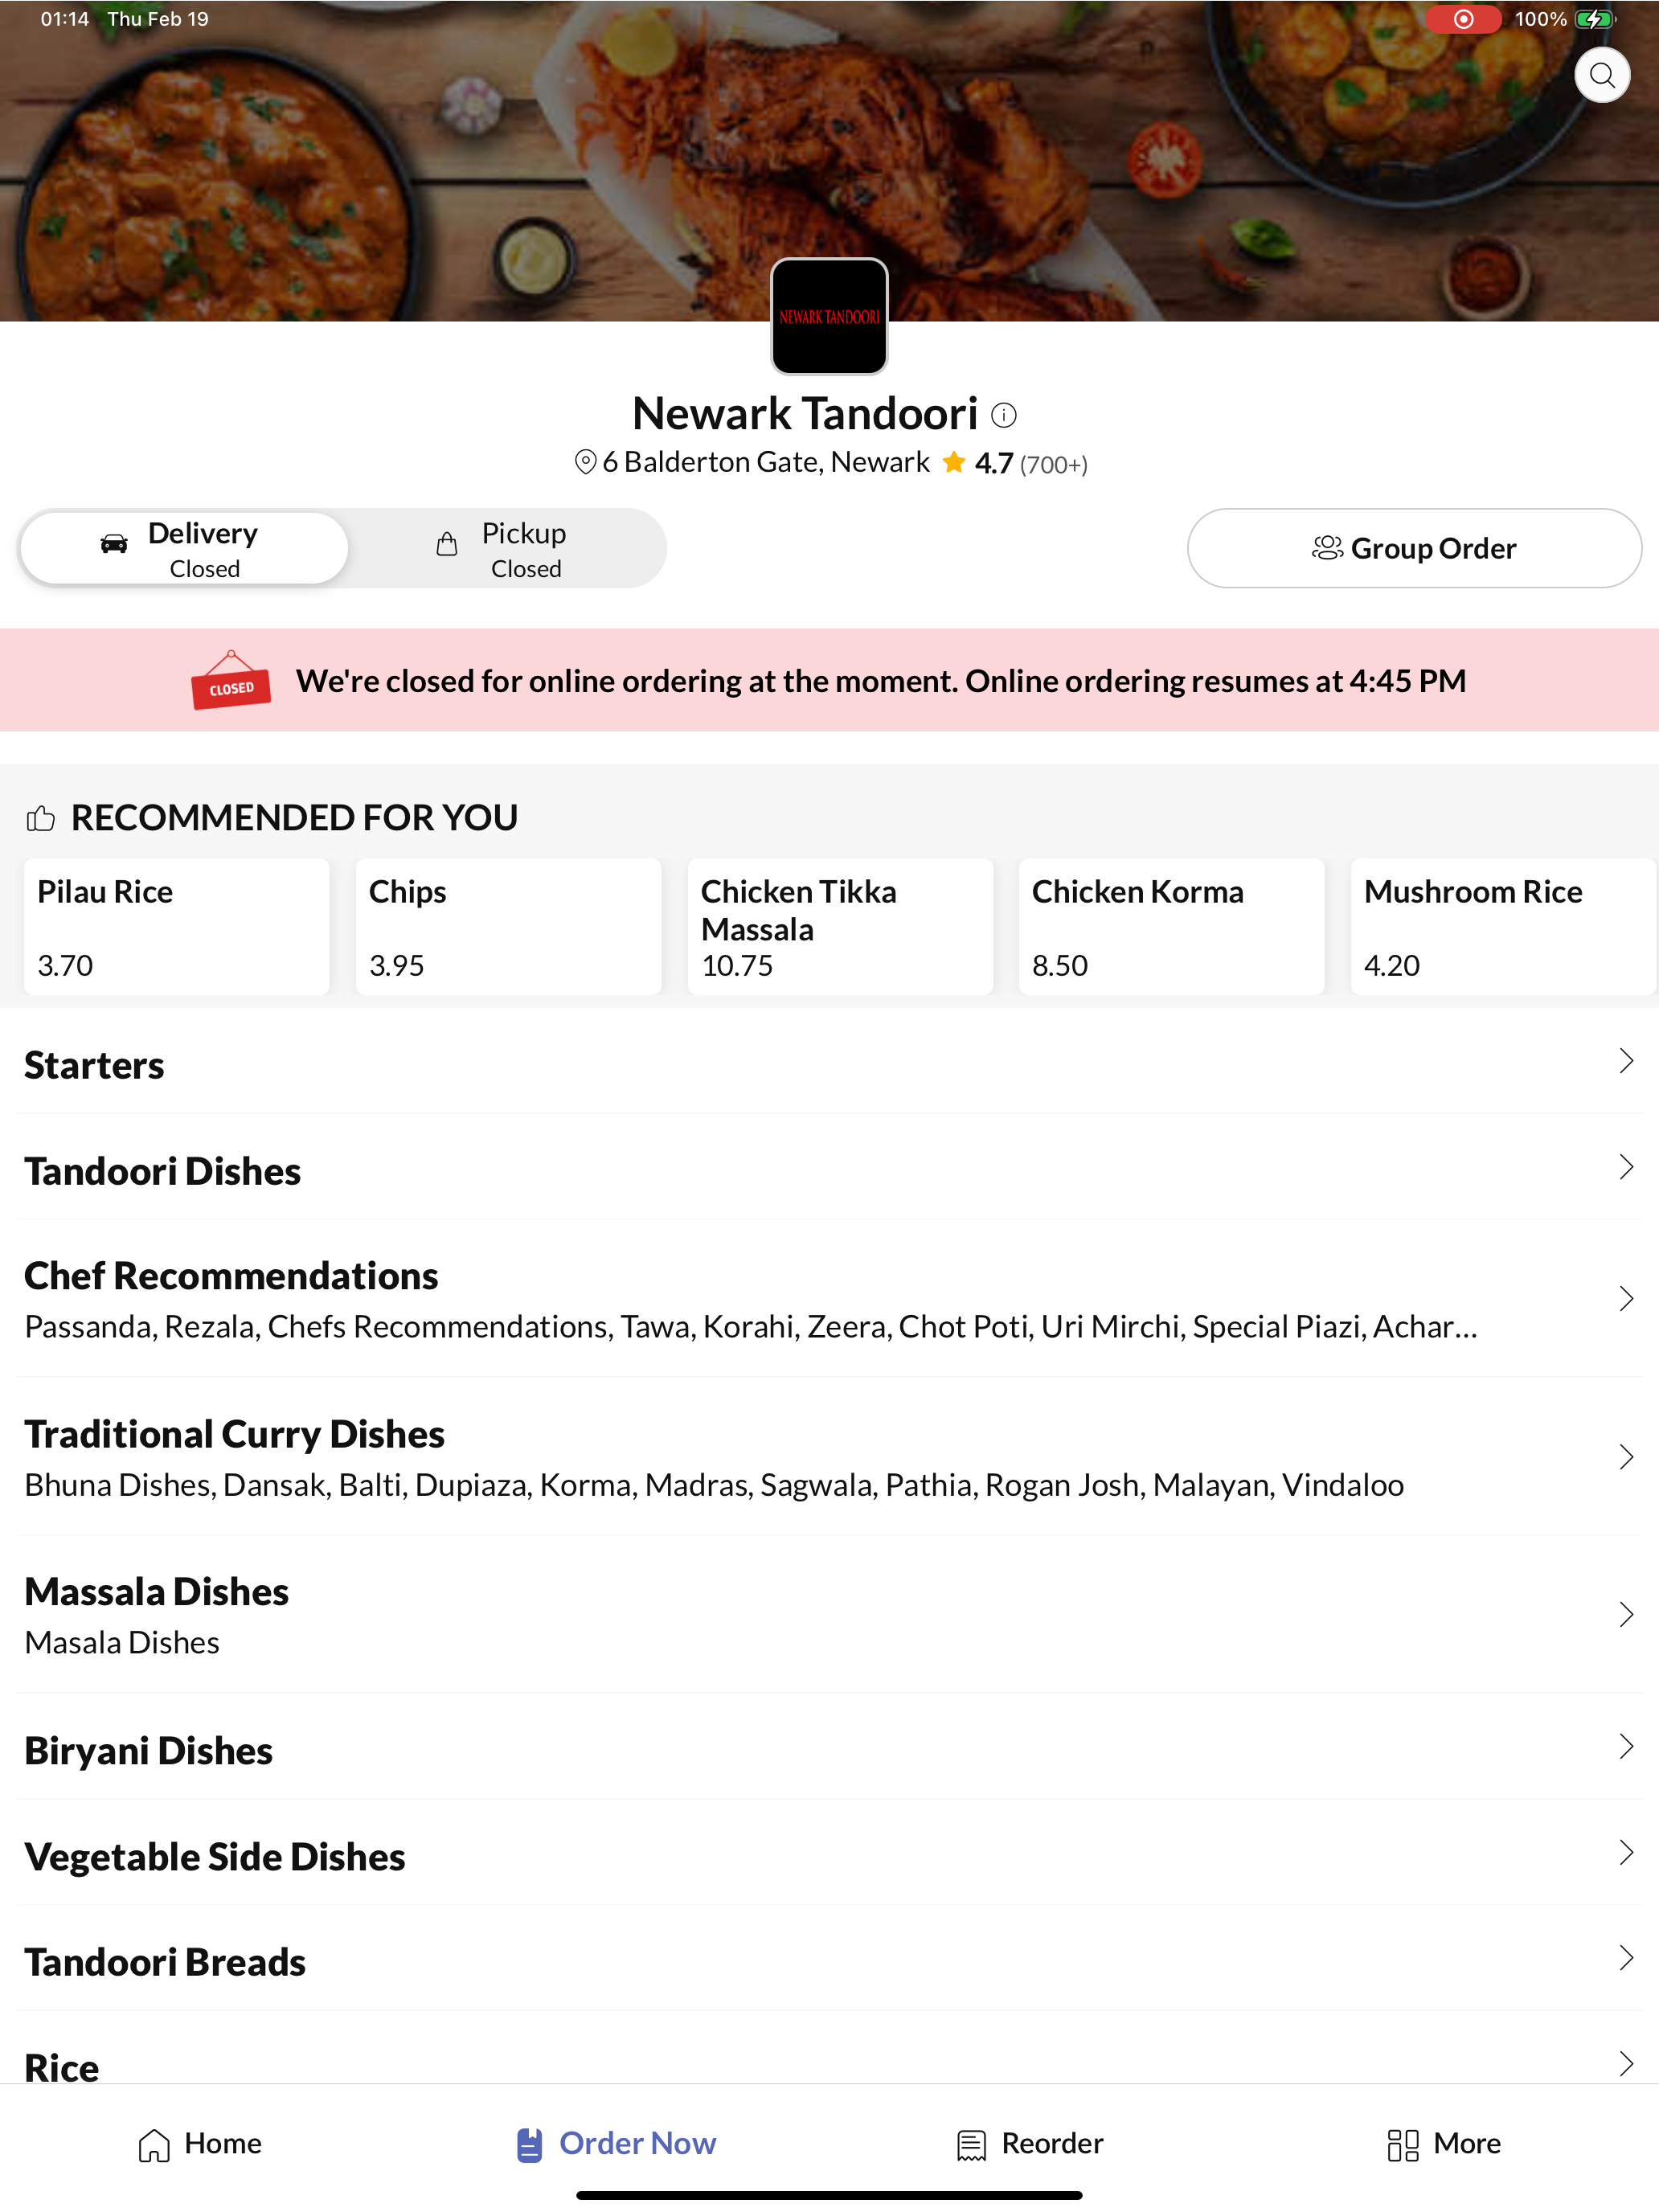Choose Pilau Rice recommended item
Viewport: 1659px width, 2212px height.
[177, 926]
